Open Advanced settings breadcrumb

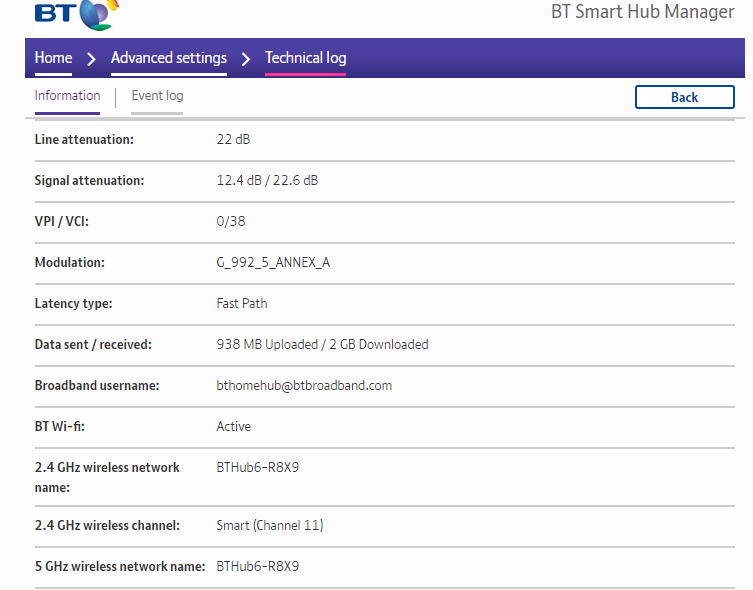[x=169, y=58]
